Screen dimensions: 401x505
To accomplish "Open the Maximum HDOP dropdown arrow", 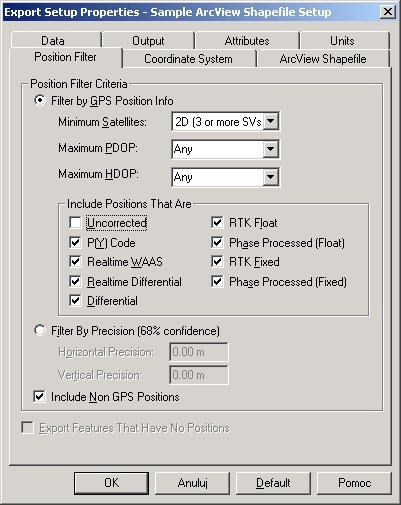I will (x=271, y=177).
